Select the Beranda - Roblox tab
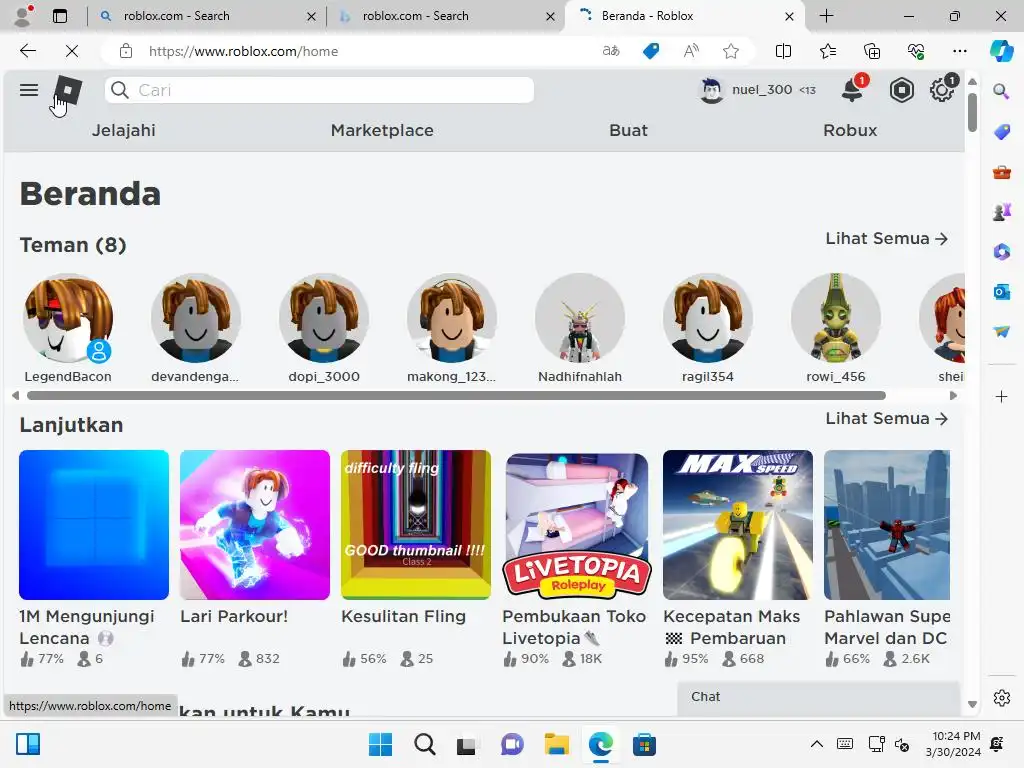This screenshot has height=768, width=1024. tap(684, 16)
